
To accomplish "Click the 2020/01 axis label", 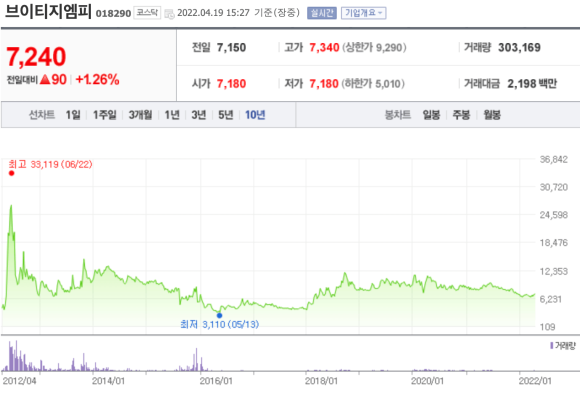I will [x=427, y=381].
